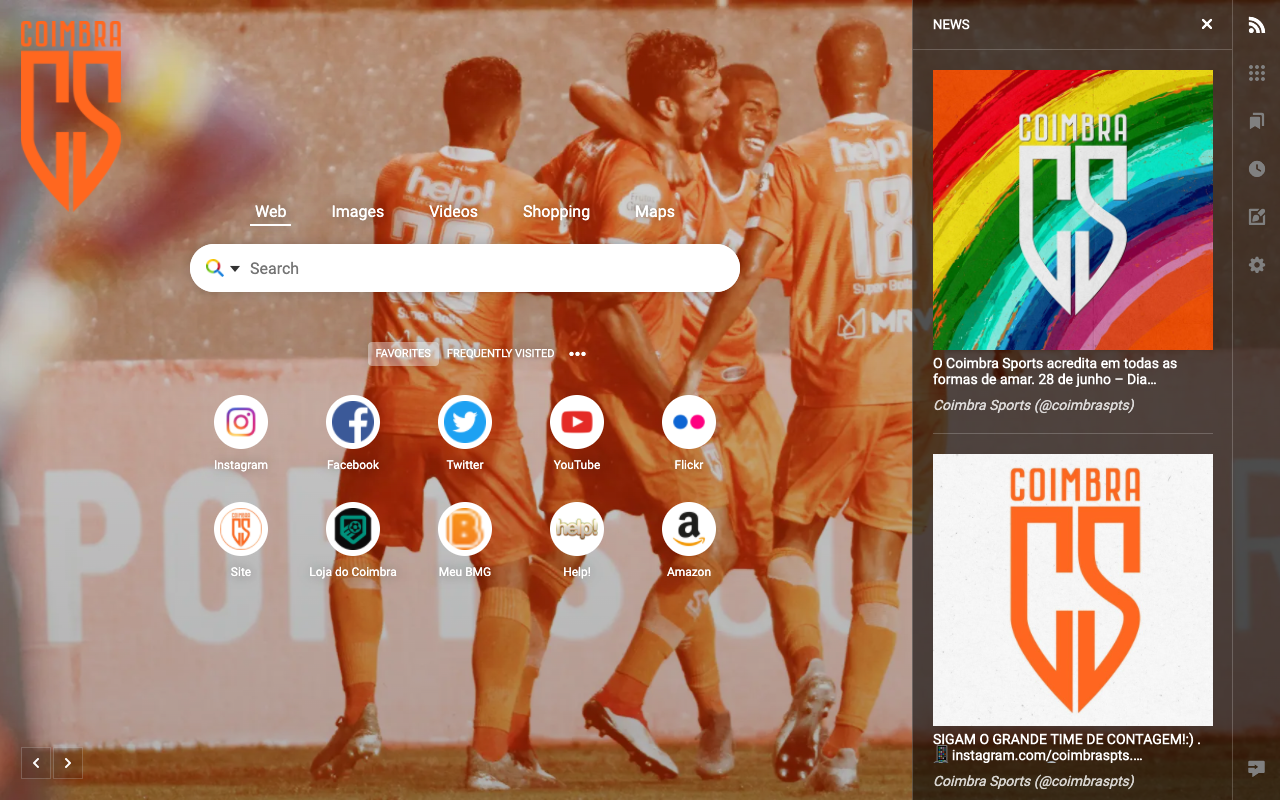Open the orange Coimbra logo news thumbnail
The image size is (1280, 800).
pyautogui.click(x=1073, y=590)
